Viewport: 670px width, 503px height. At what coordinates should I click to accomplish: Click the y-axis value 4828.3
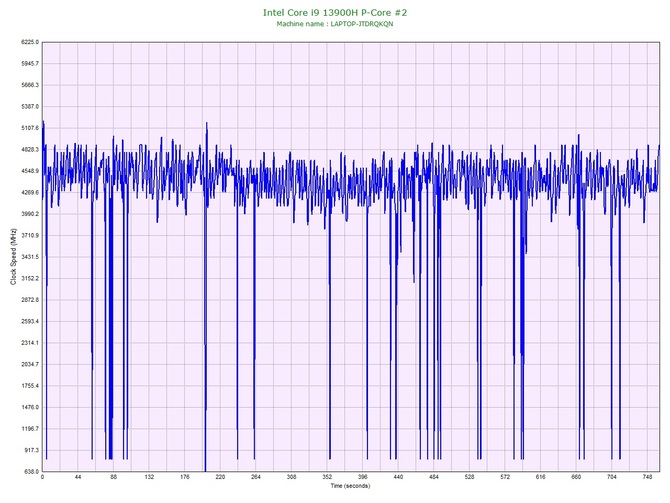coord(30,150)
